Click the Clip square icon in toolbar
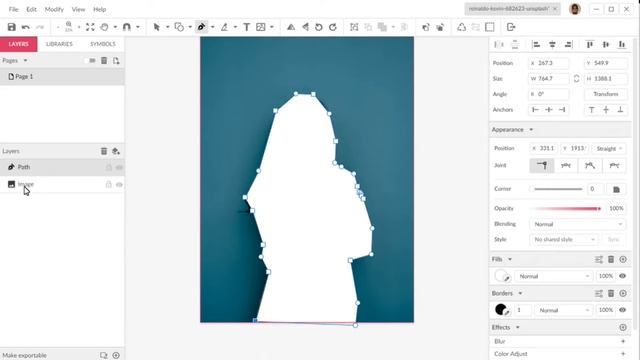 click(x=490, y=27)
